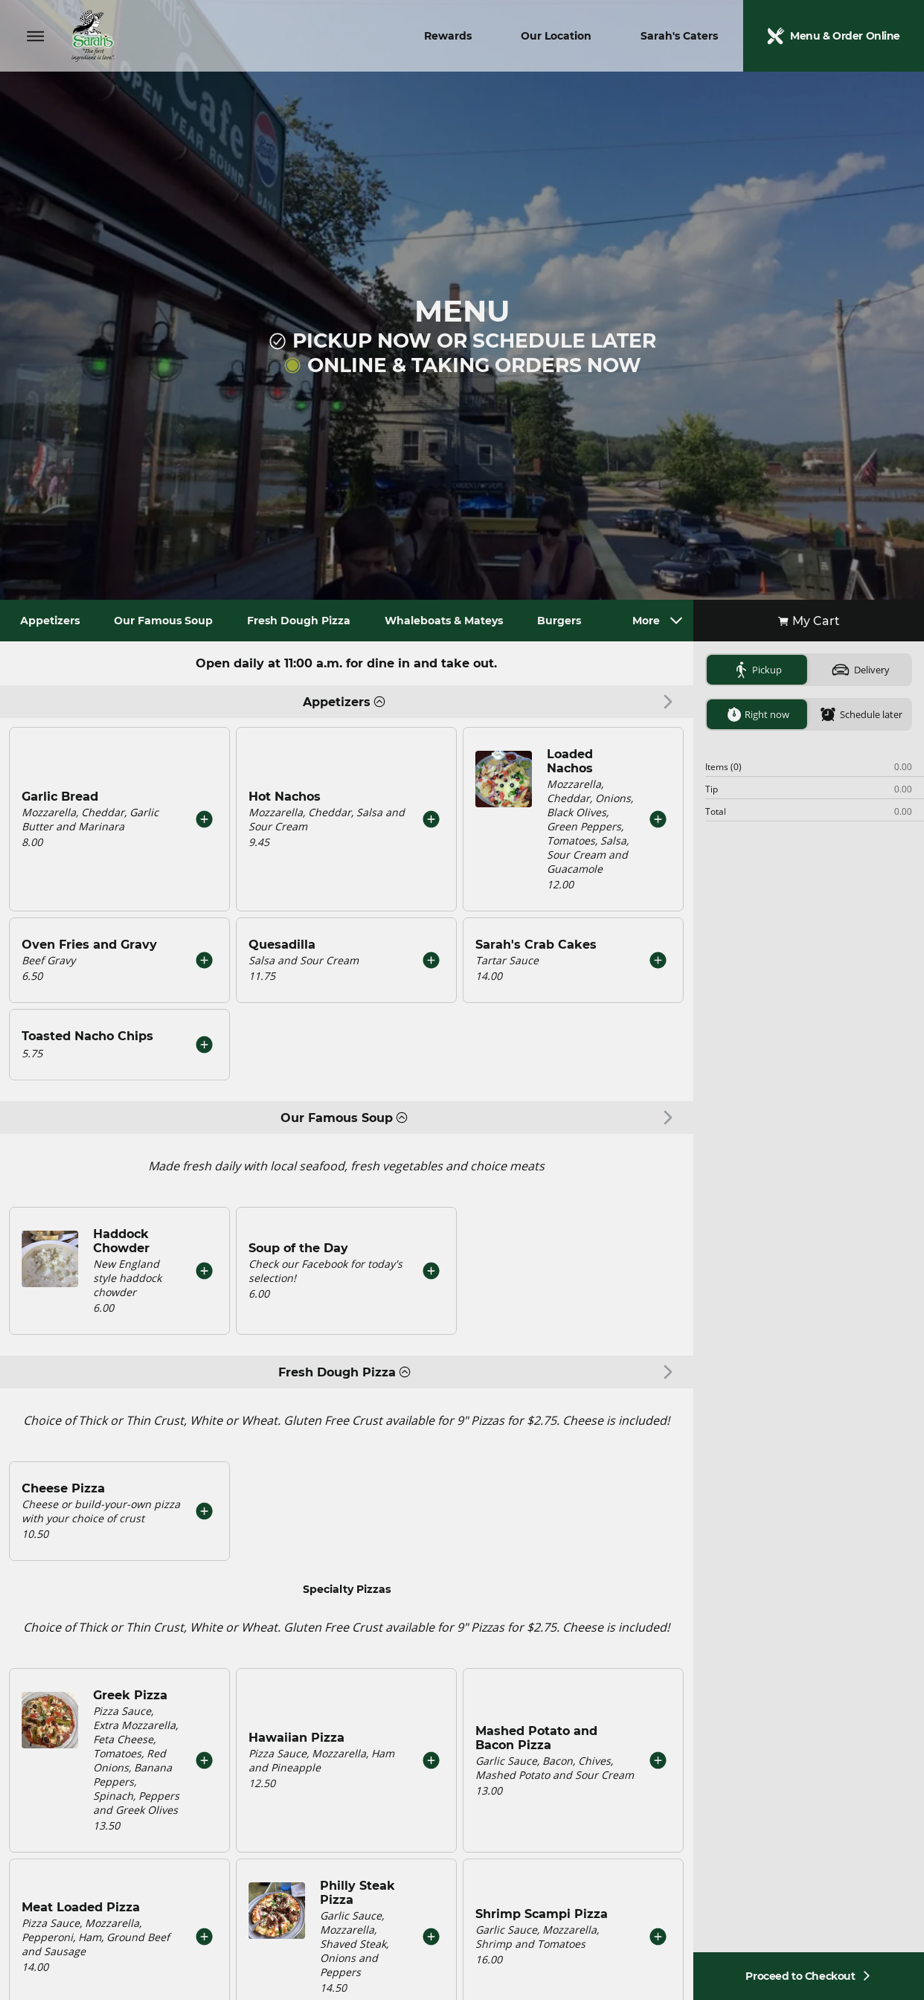Image resolution: width=924 pixels, height=2000 pixels.
Task: Jump to Our Famous Soup category tab
Action: pyautogui.click(x=163, y=621)
